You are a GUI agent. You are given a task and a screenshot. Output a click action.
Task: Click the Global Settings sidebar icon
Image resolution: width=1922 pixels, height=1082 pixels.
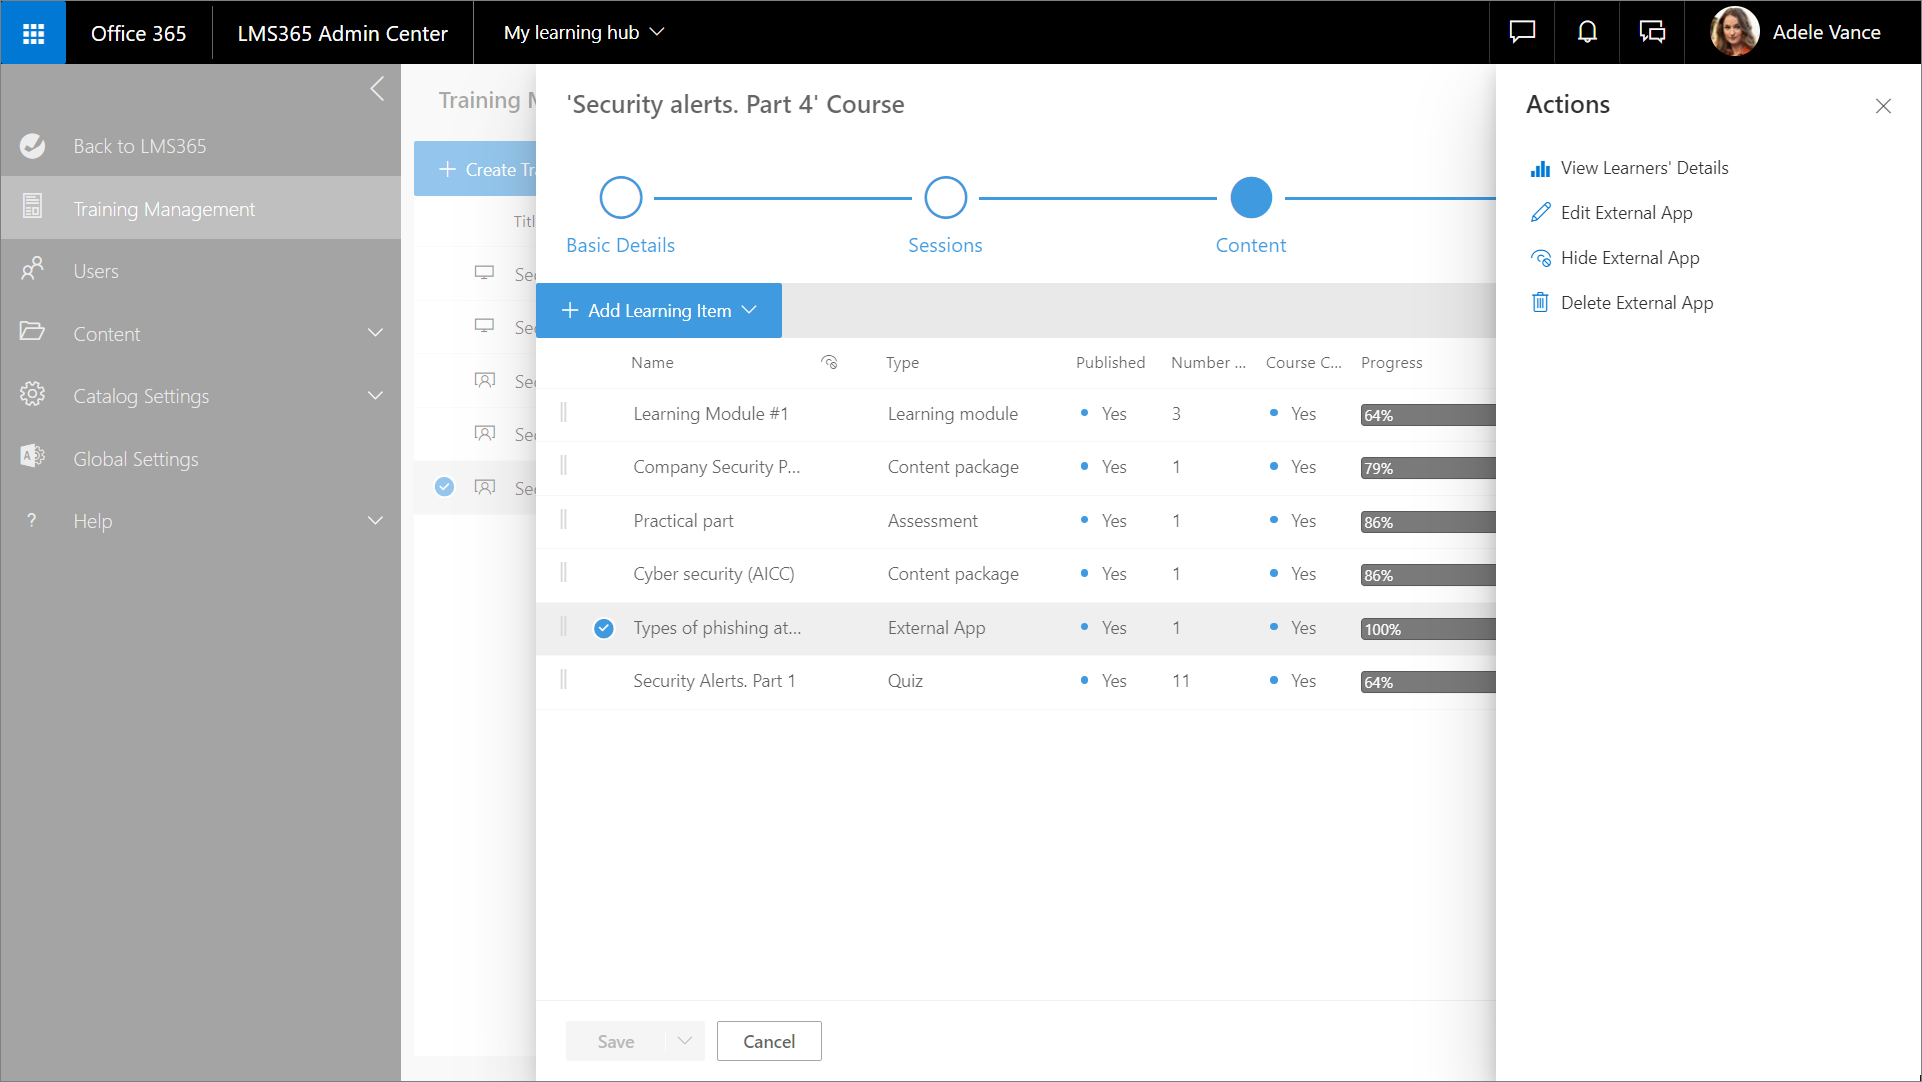coord(32,458)
